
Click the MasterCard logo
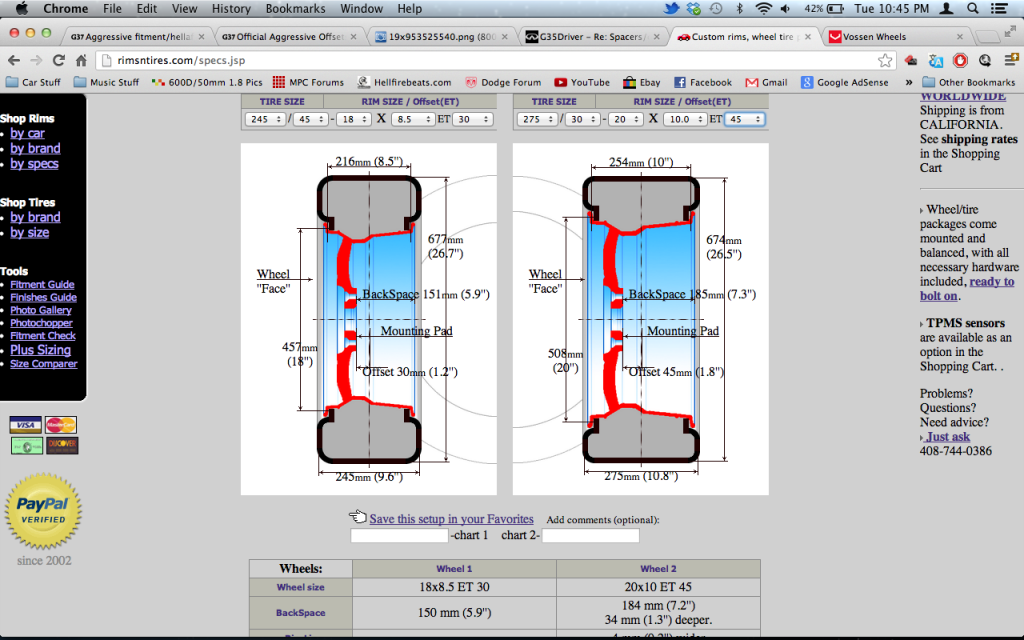point(61,425)
